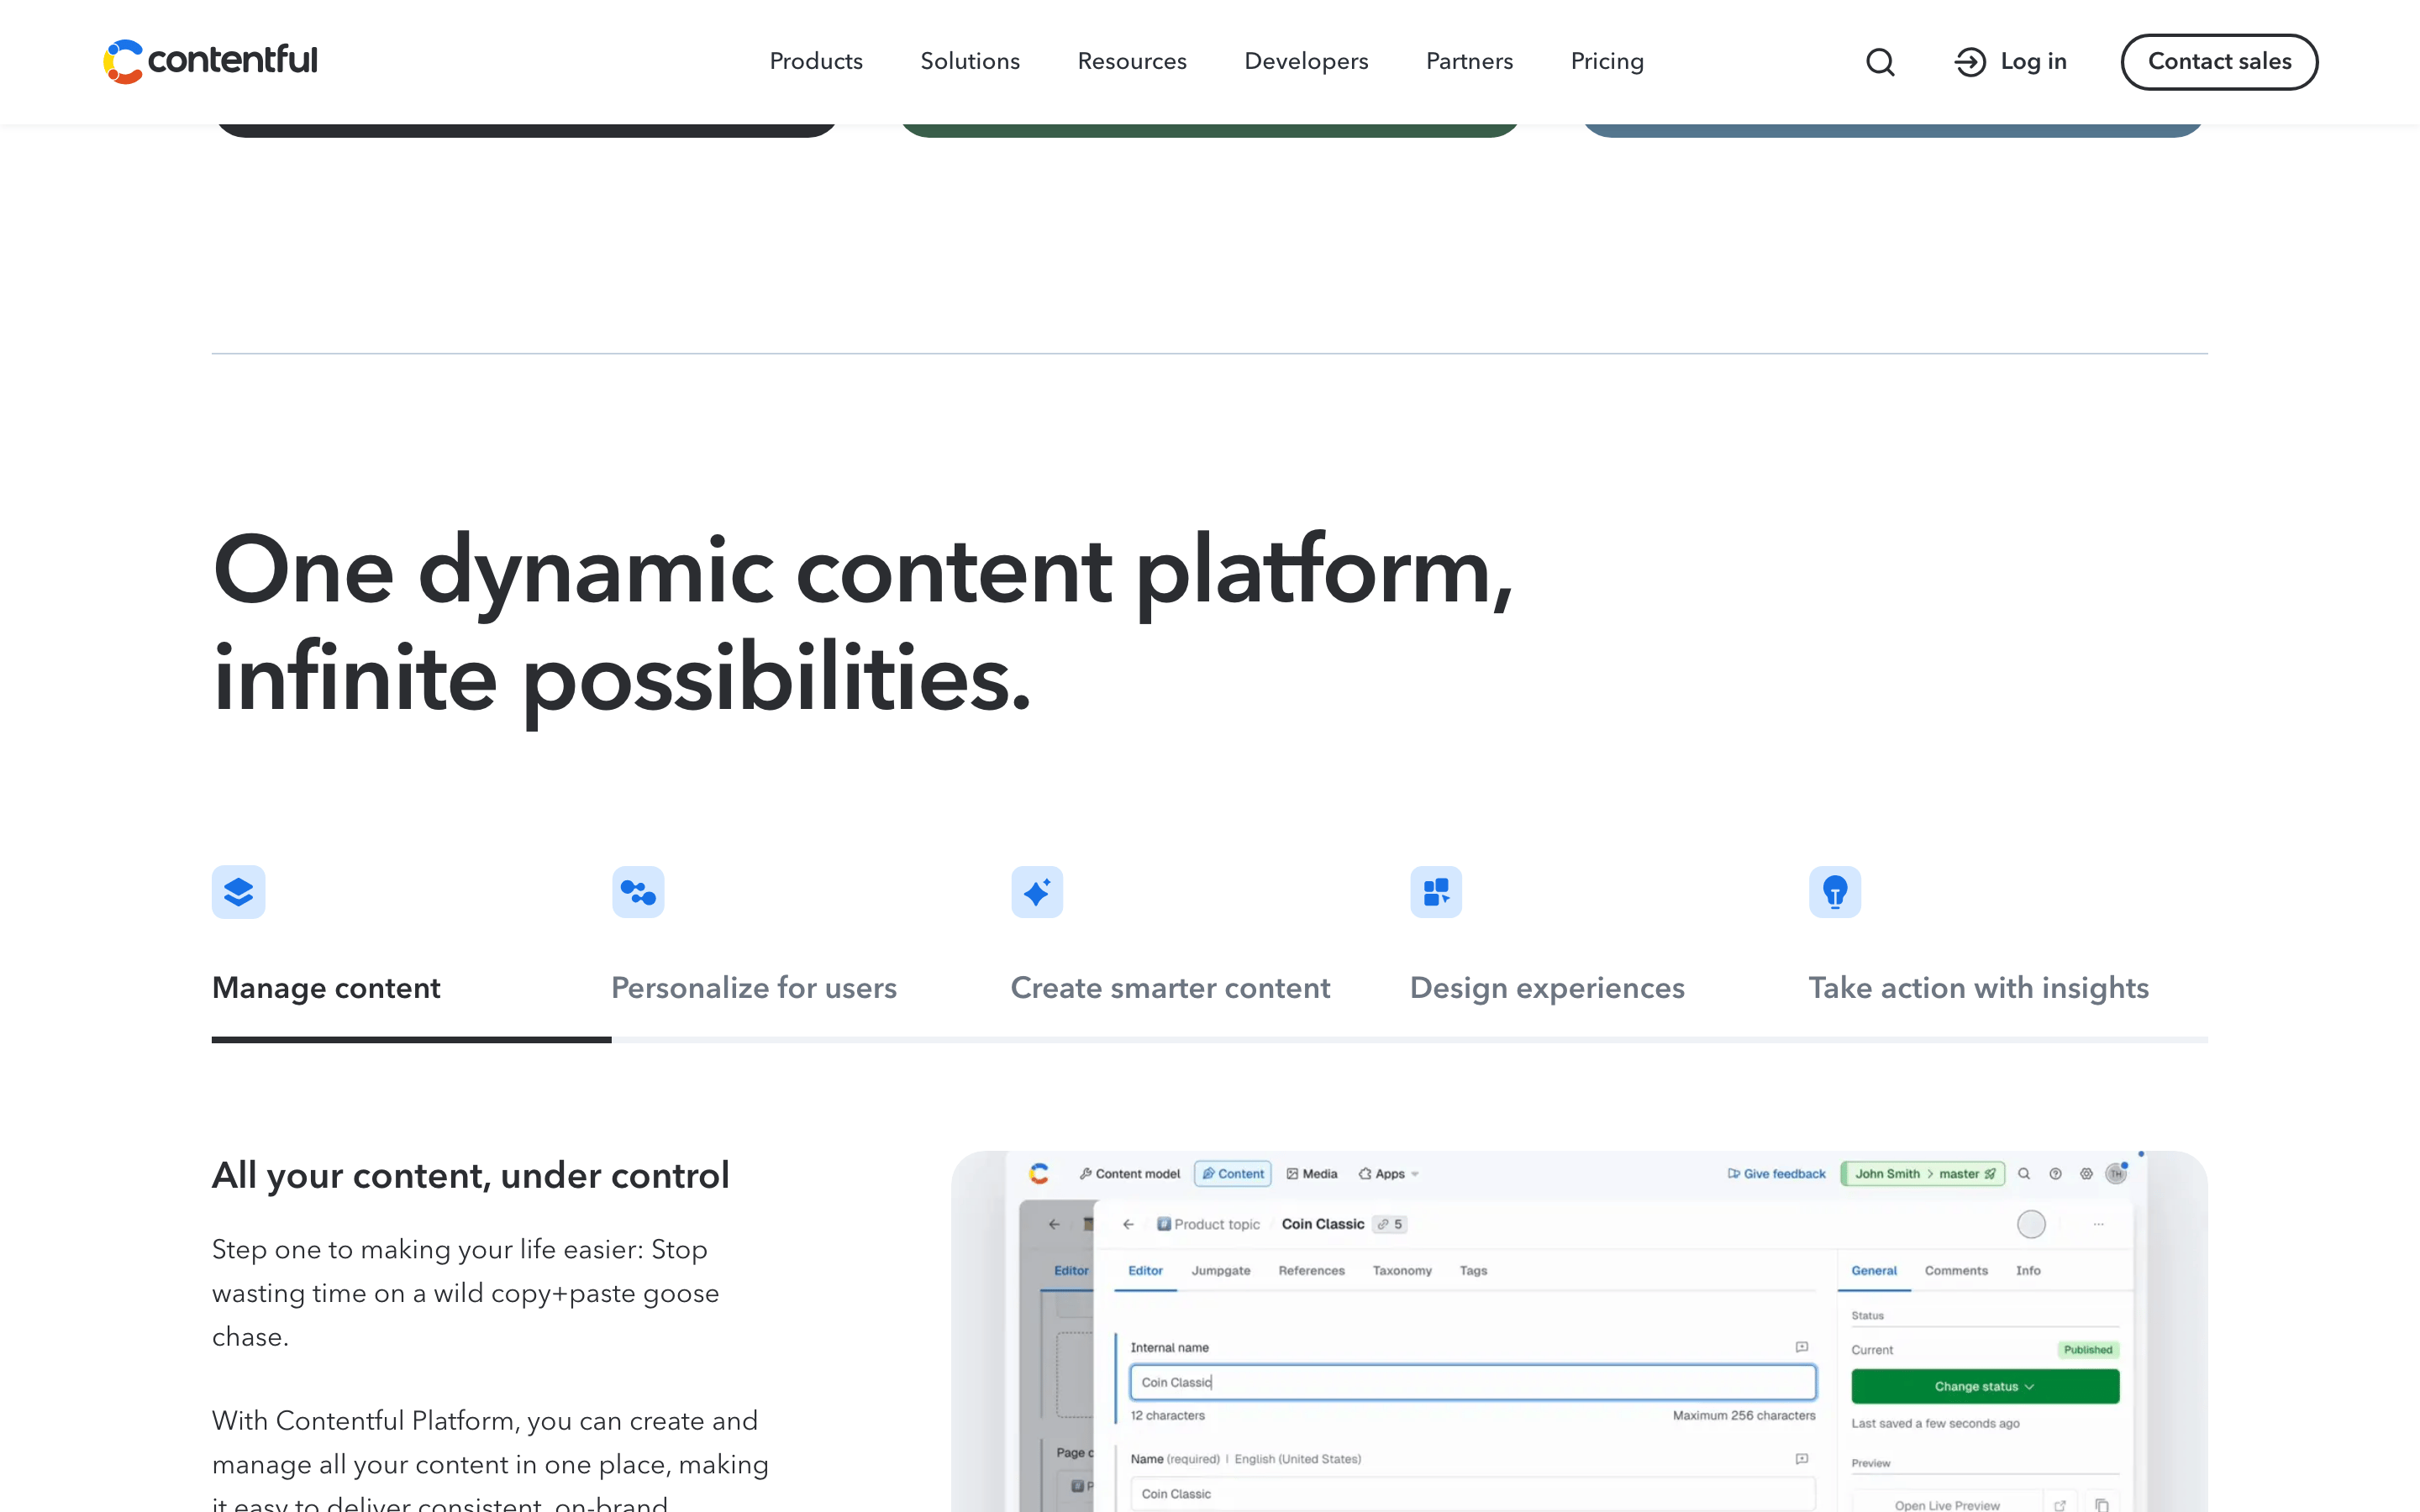This screenshot has width=2420, height=1512.
Task: Open the Products menu
Action: coord(816,62)
